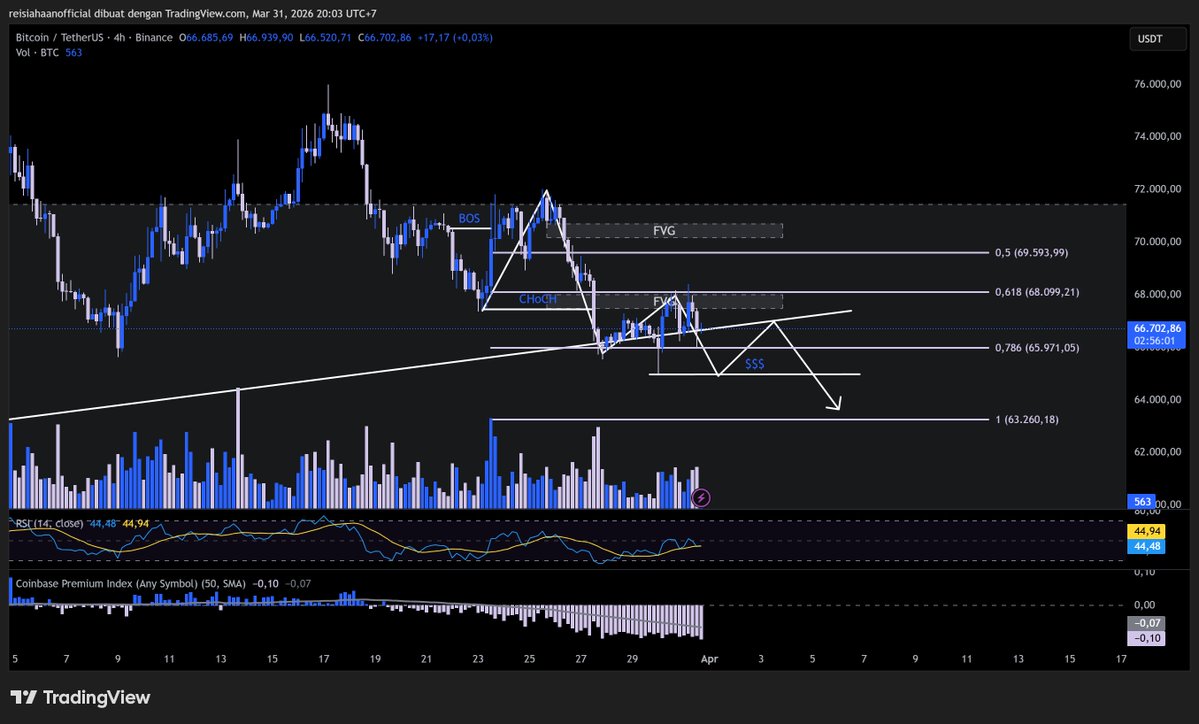Open the USDT currency selector
1199x724 pixels.
[x=1158, y=39]
